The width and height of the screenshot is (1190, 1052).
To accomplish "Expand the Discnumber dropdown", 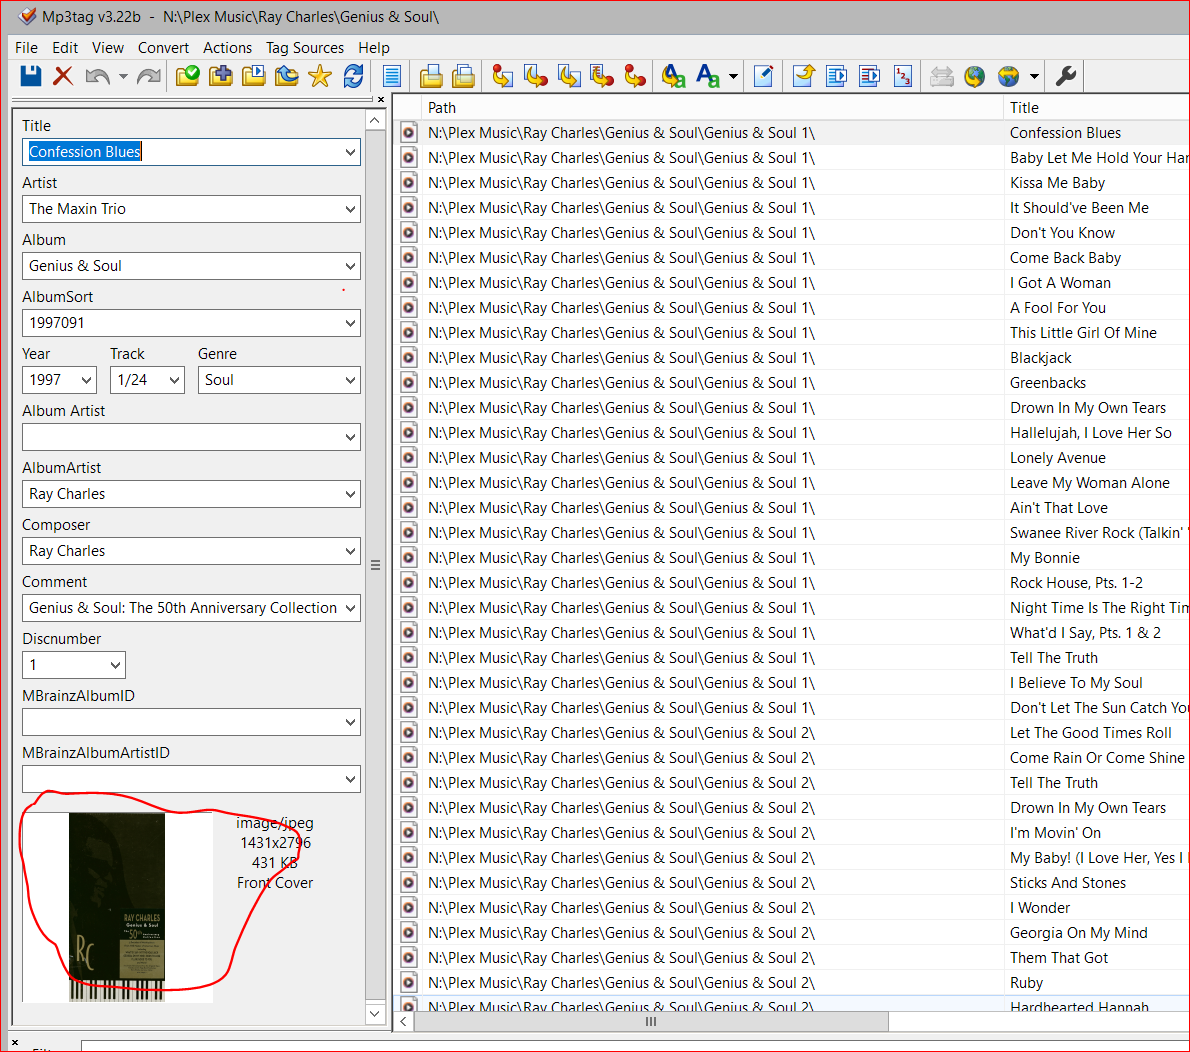I will (115, 665).
